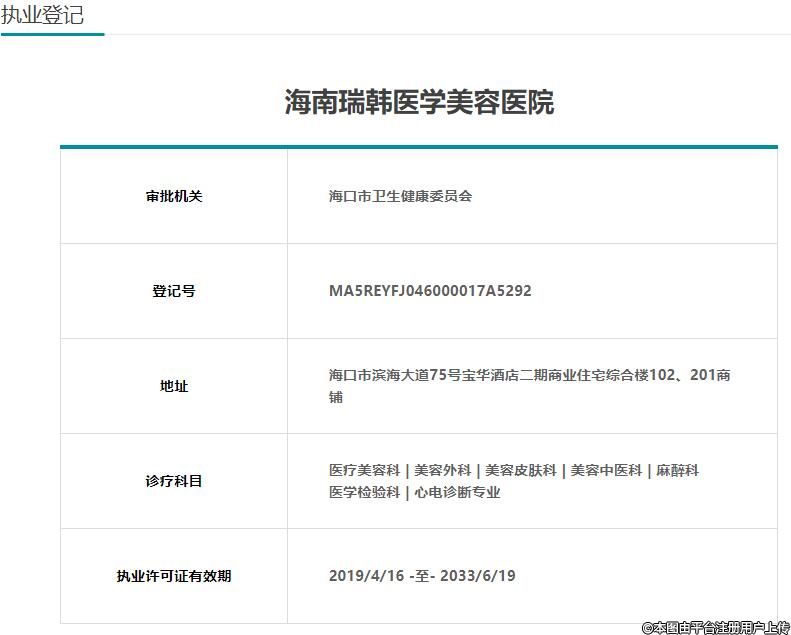Click the start date 2019/4/16
The width and height of the screenshot is (791, 635).
click(x=366, y=576)
